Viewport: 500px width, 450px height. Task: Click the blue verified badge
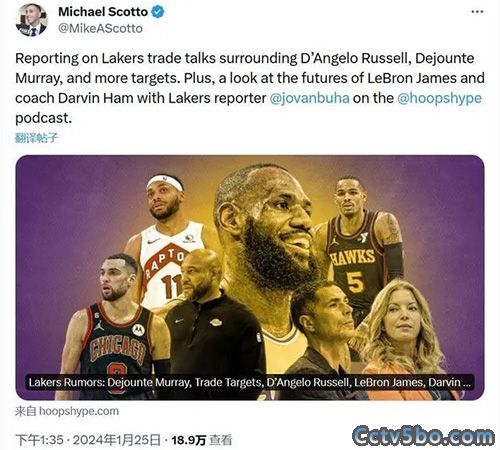point(158,12)
